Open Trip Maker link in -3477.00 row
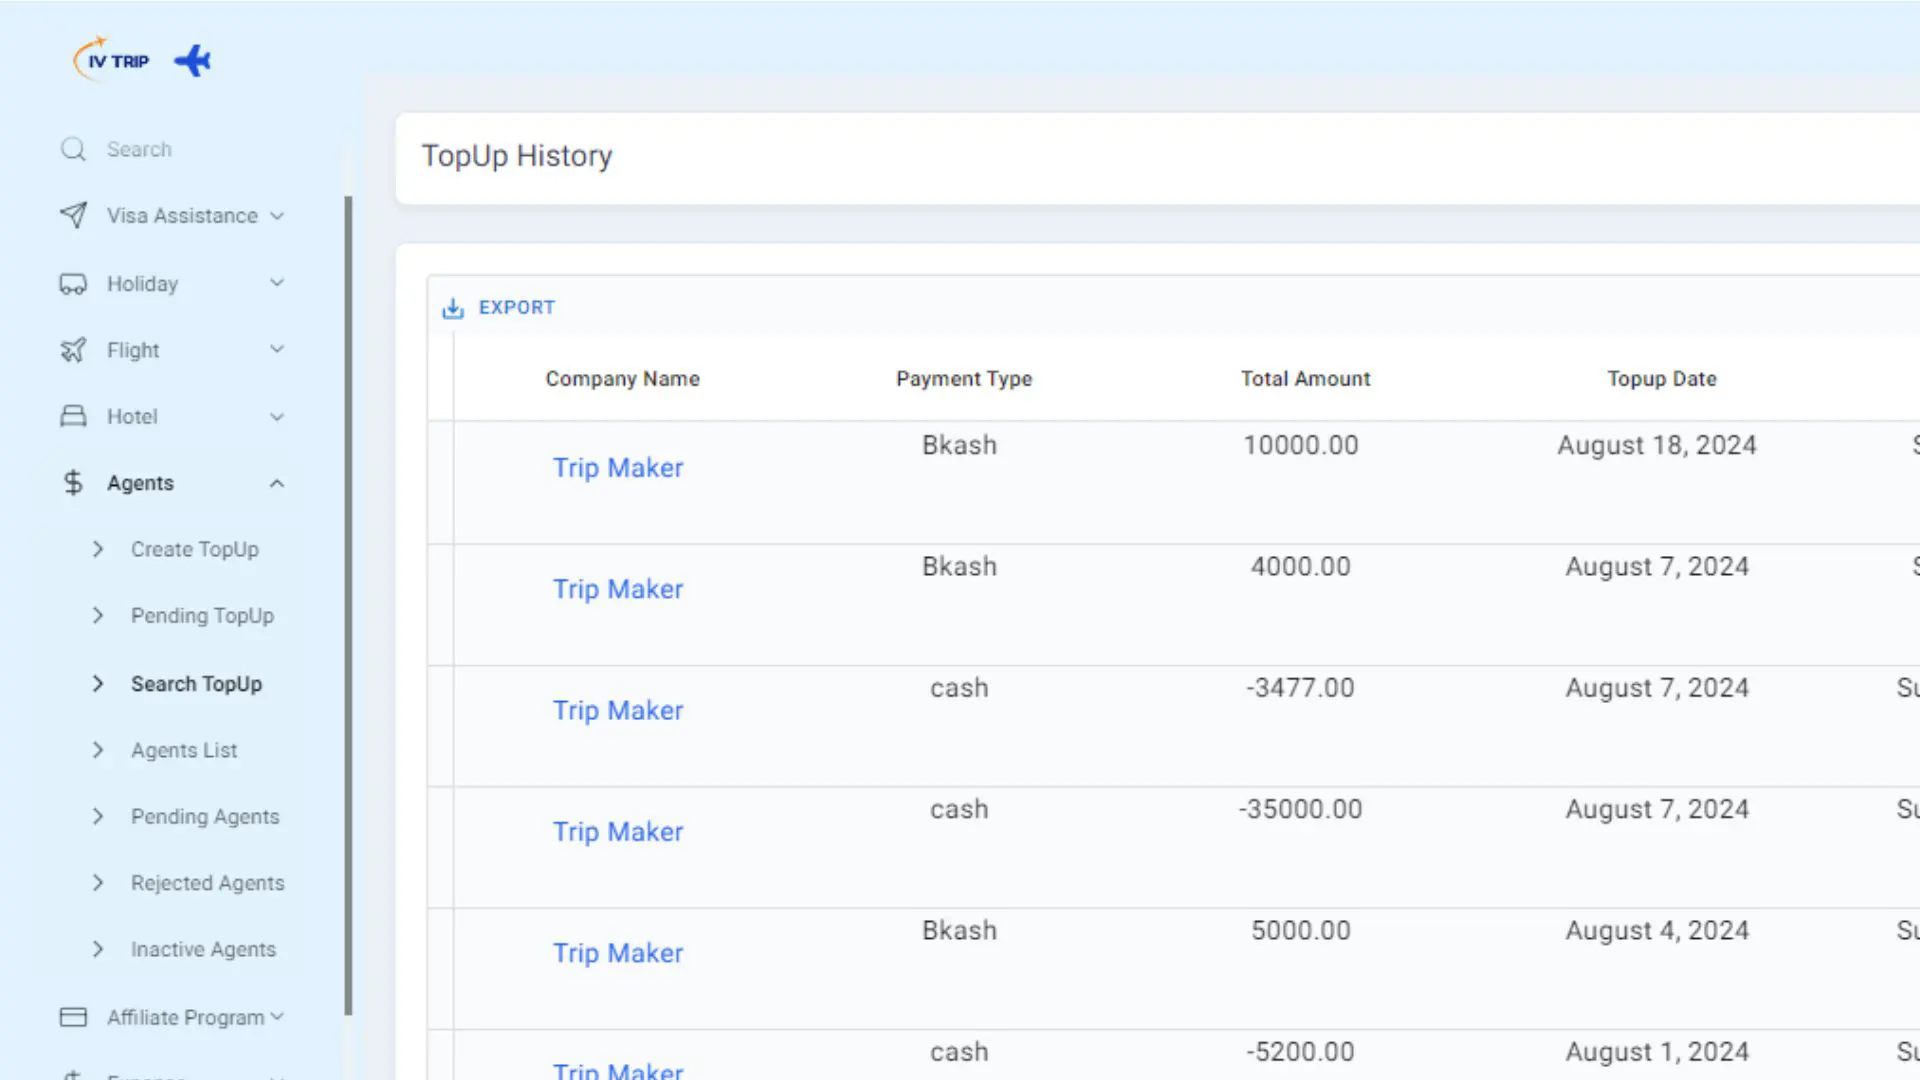The width and height of the screenshot is (1920, 1080). 618,711
